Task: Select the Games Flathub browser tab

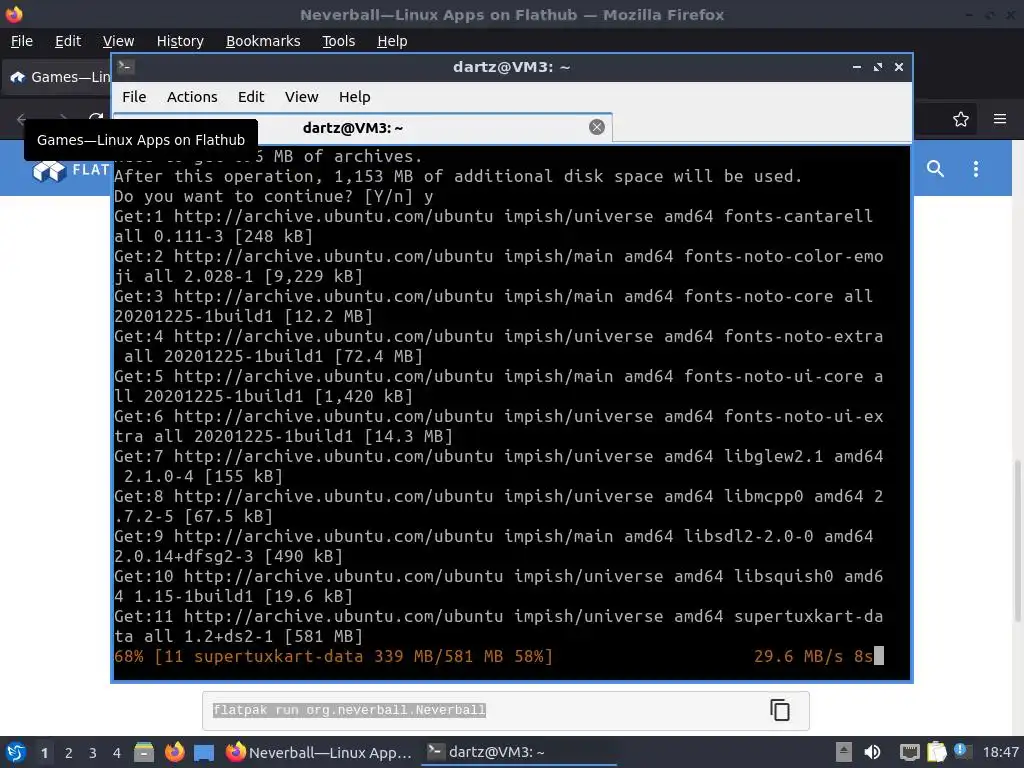Action: pyautogui.click(x=57, y=77)
